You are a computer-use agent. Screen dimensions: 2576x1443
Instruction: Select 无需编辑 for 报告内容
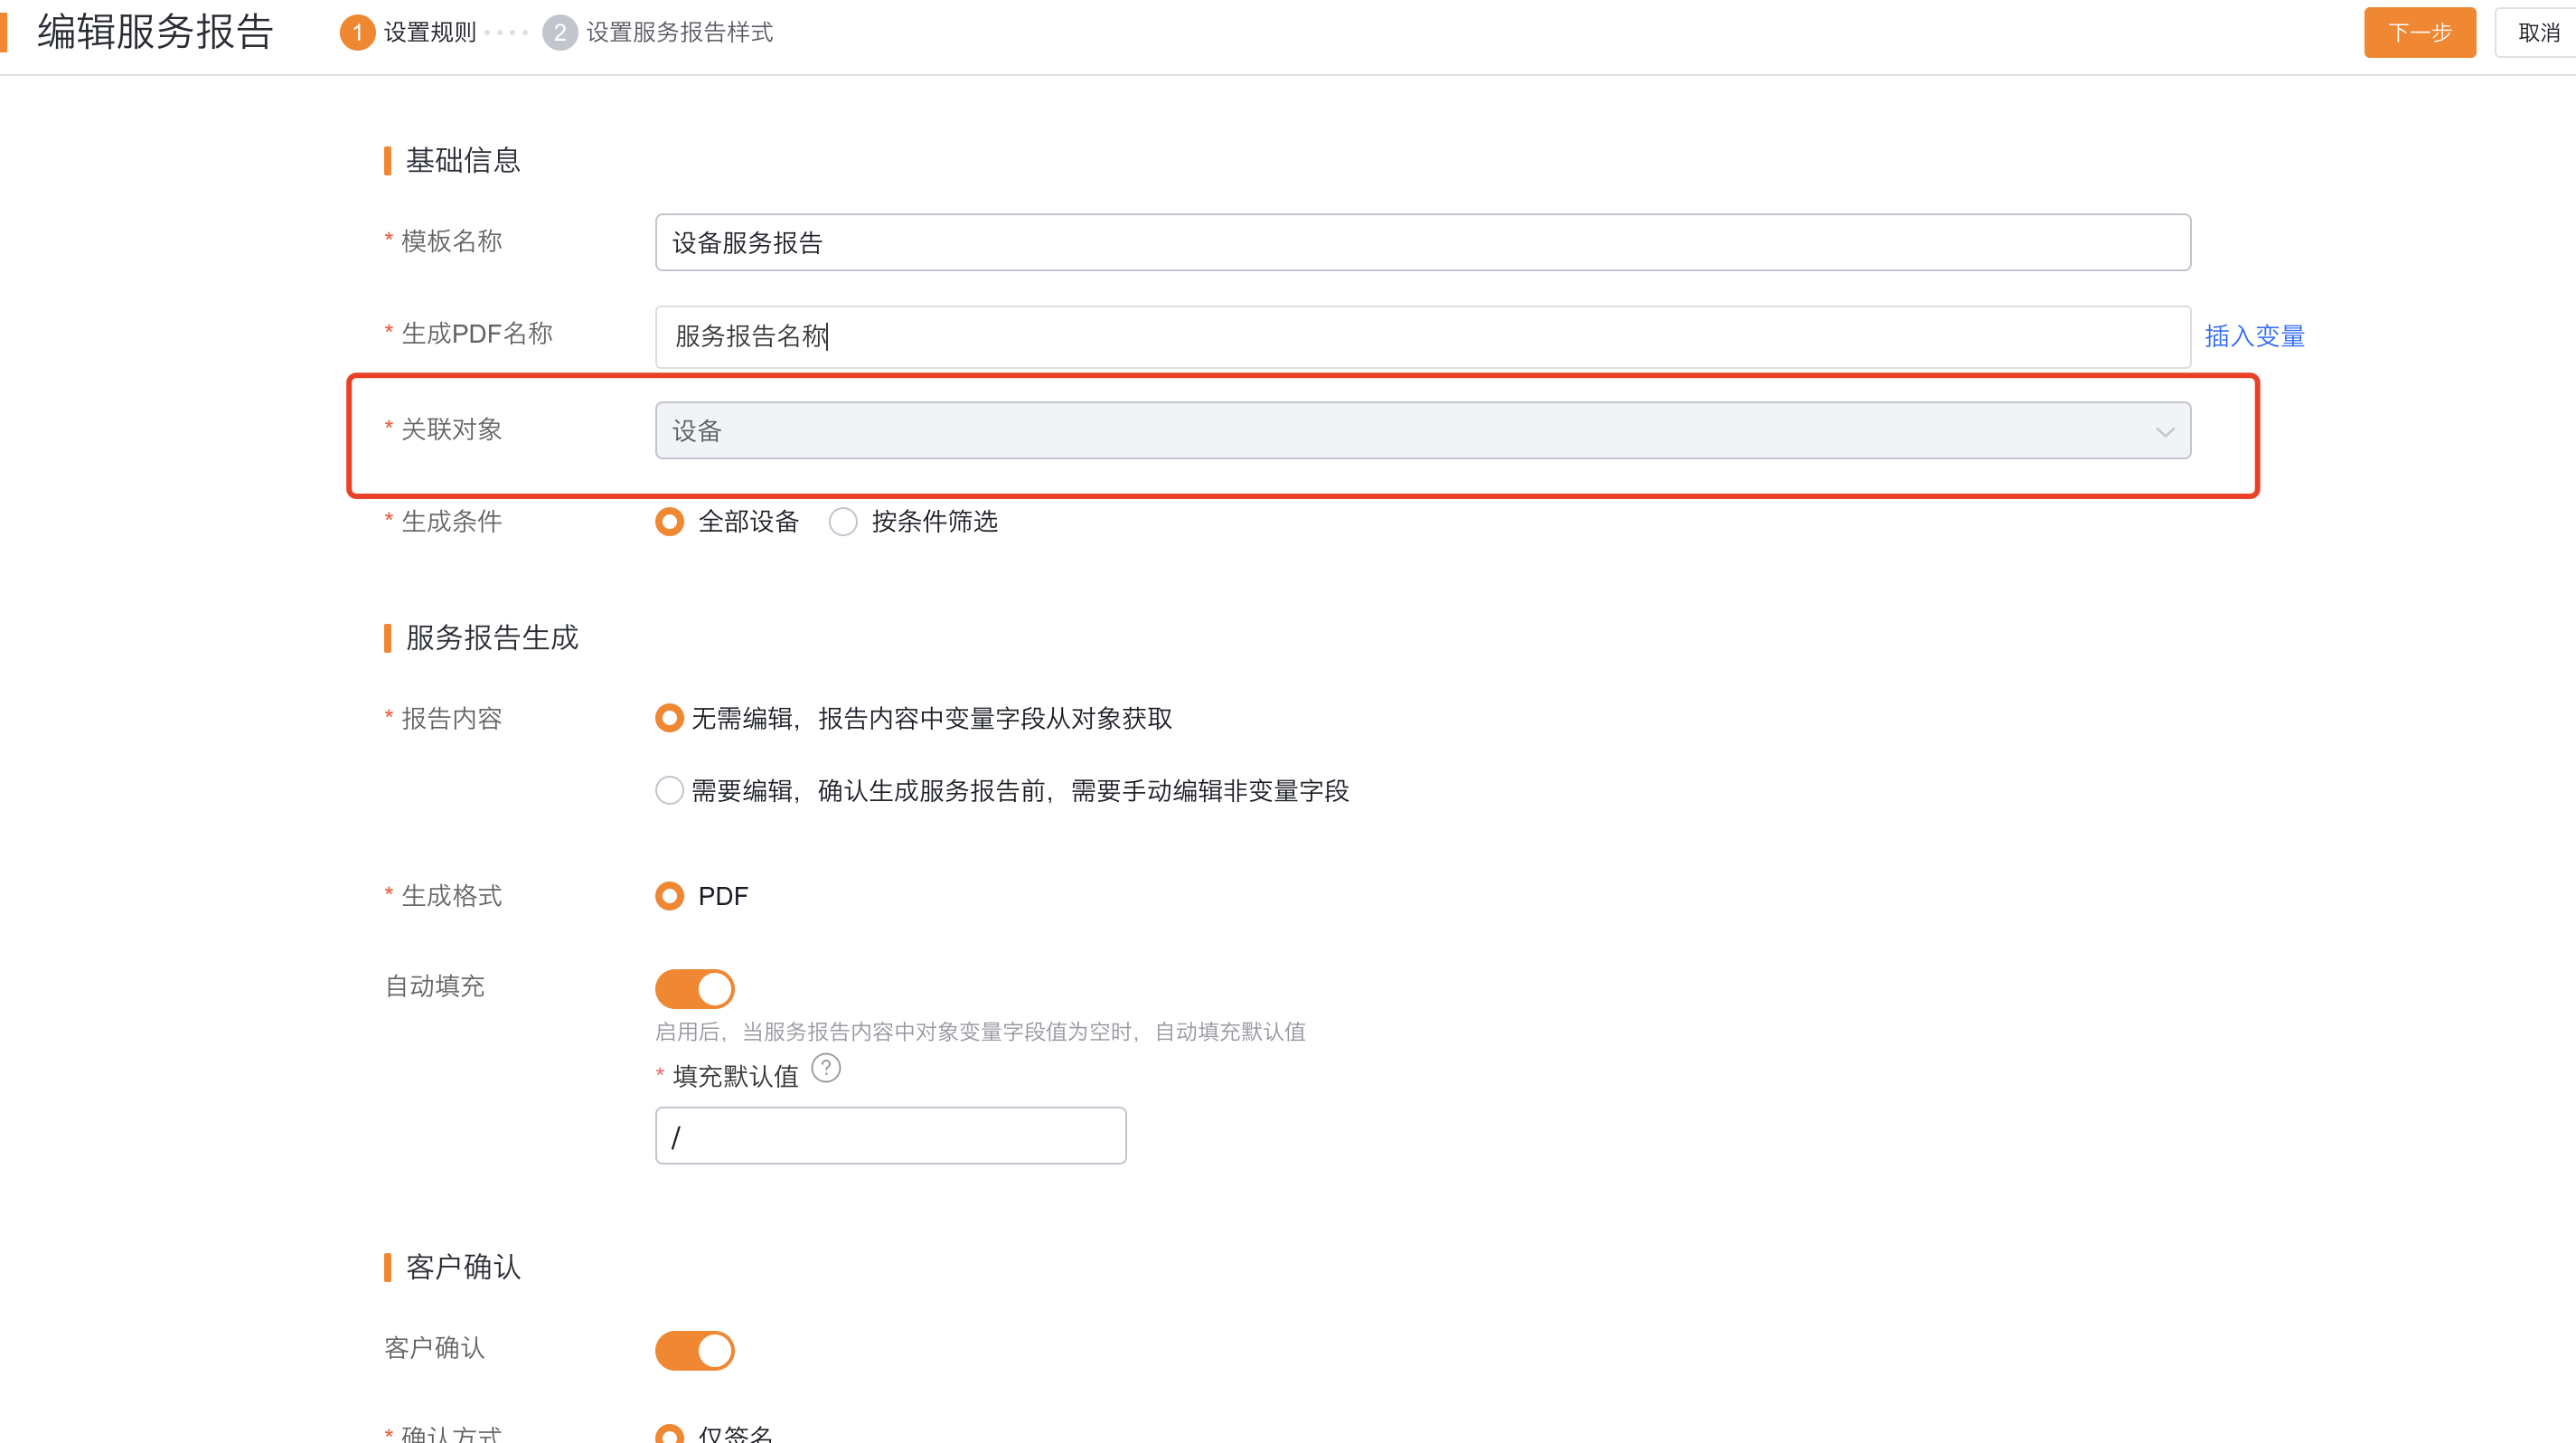click(x=669, y=718)
